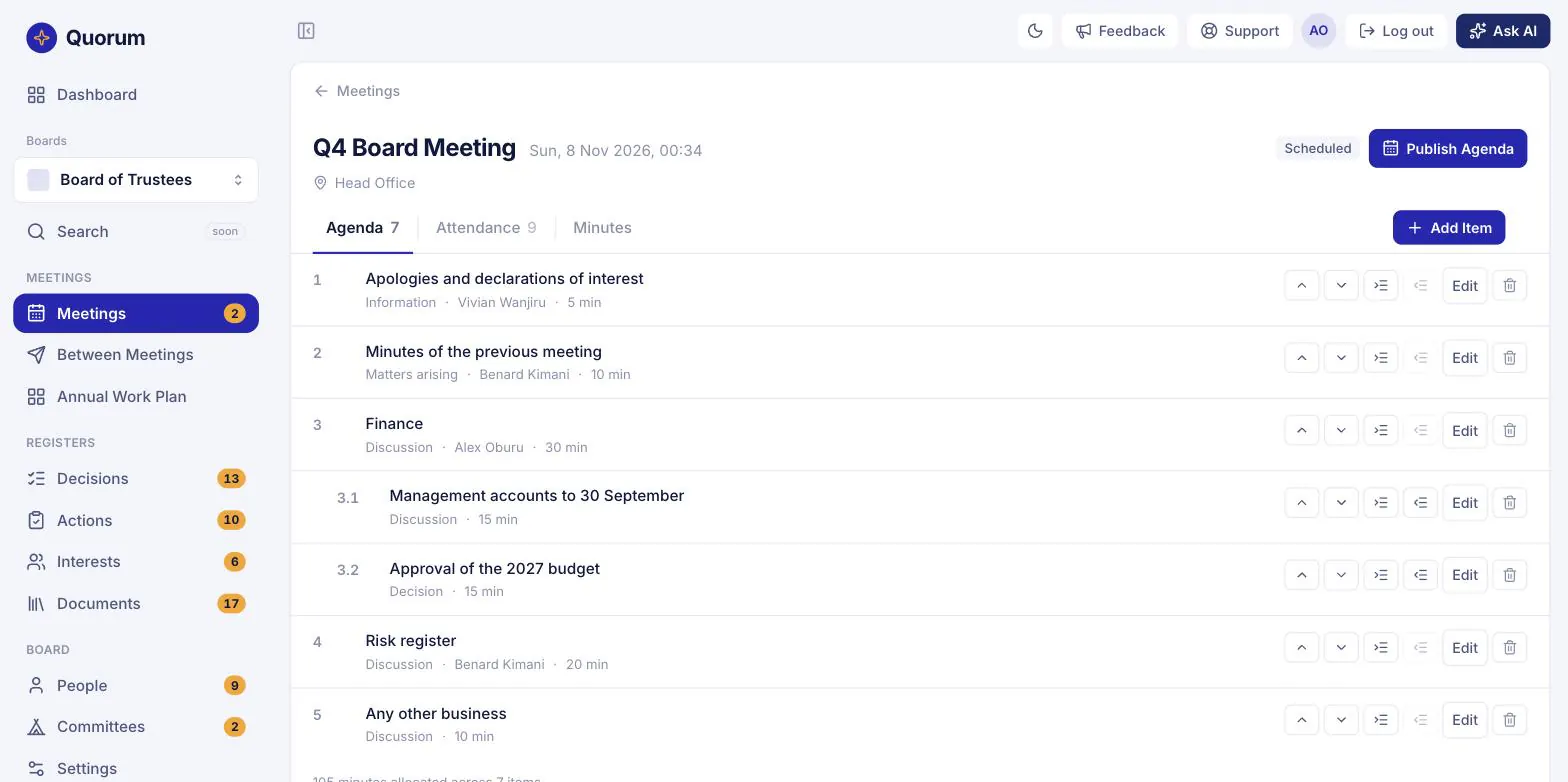Open the People page

(136, 686)
